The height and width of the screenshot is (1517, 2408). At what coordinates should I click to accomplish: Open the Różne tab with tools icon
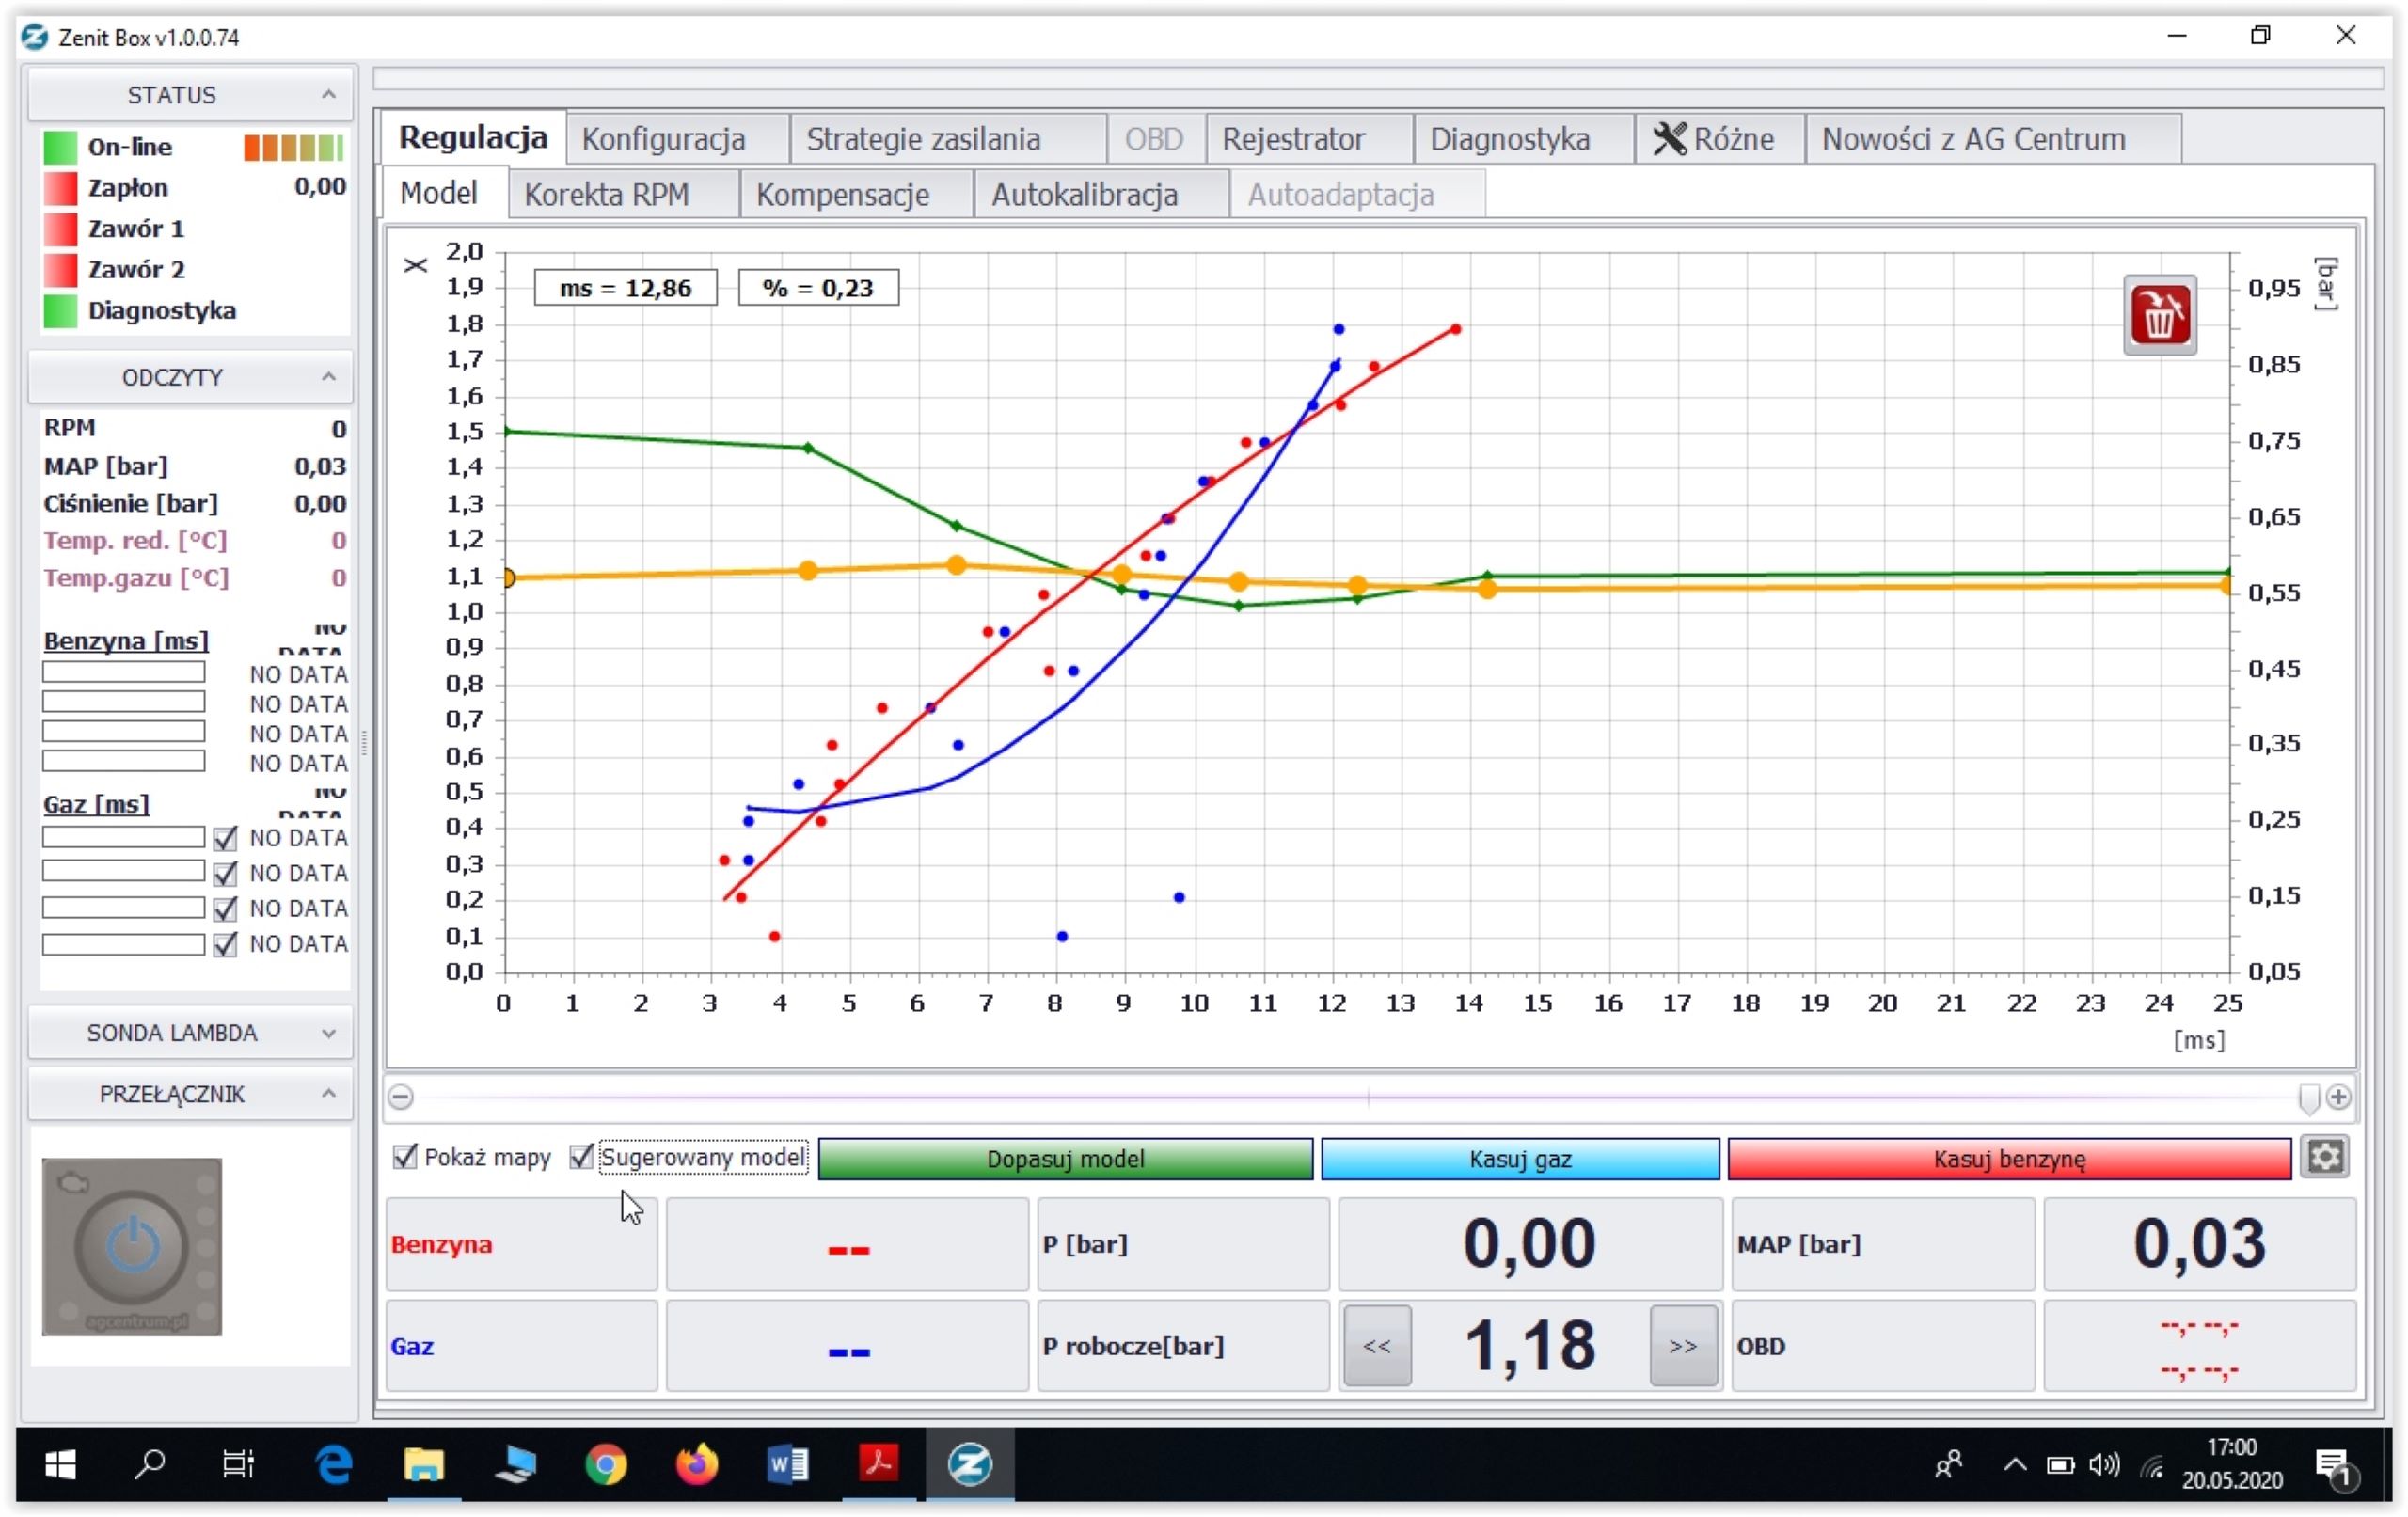click(1716, 139)
